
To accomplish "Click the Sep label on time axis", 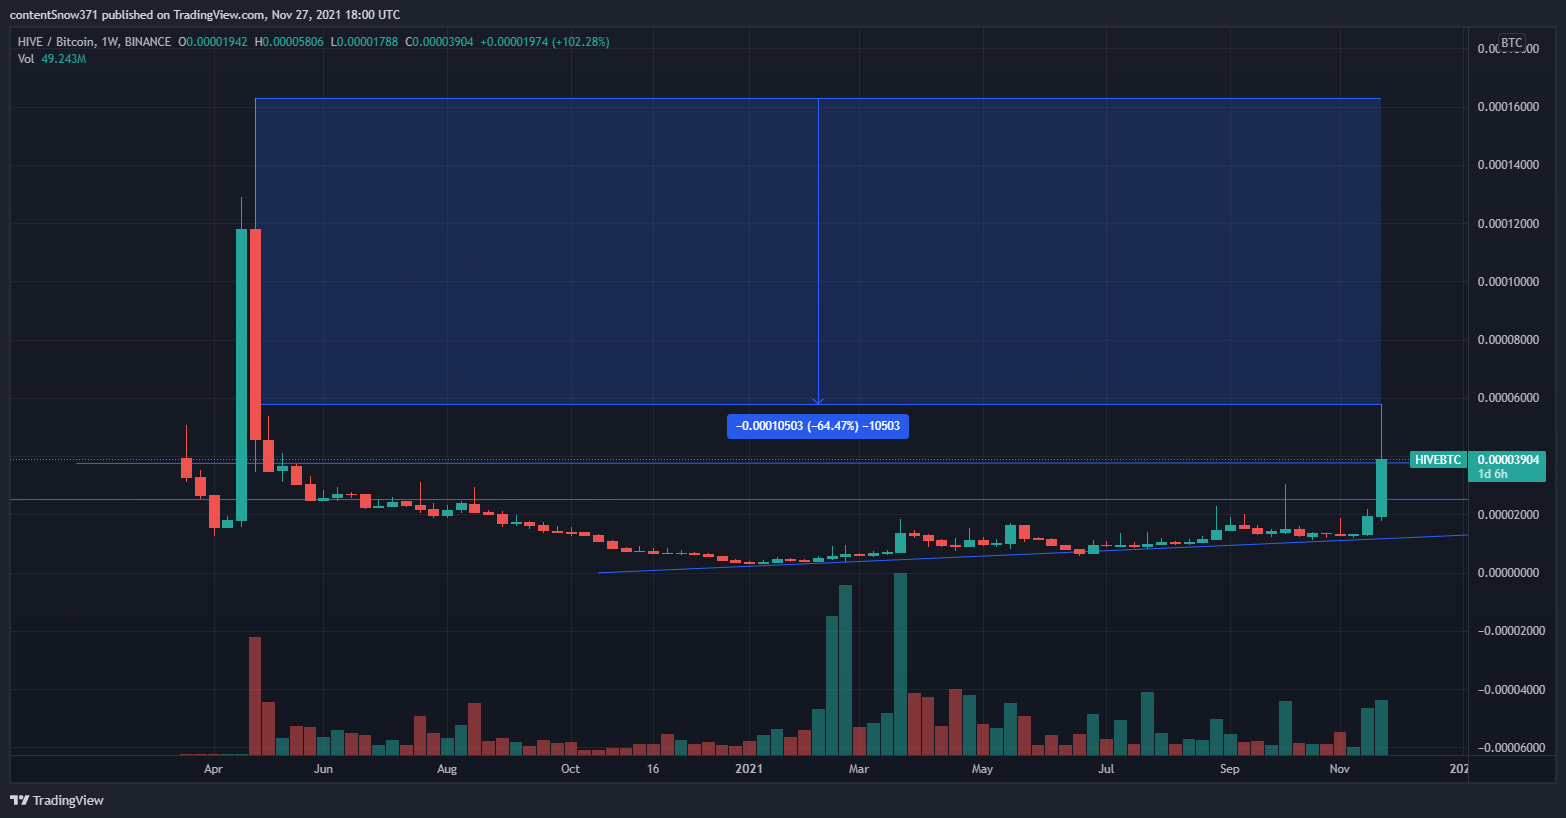I will point(1229,769).
